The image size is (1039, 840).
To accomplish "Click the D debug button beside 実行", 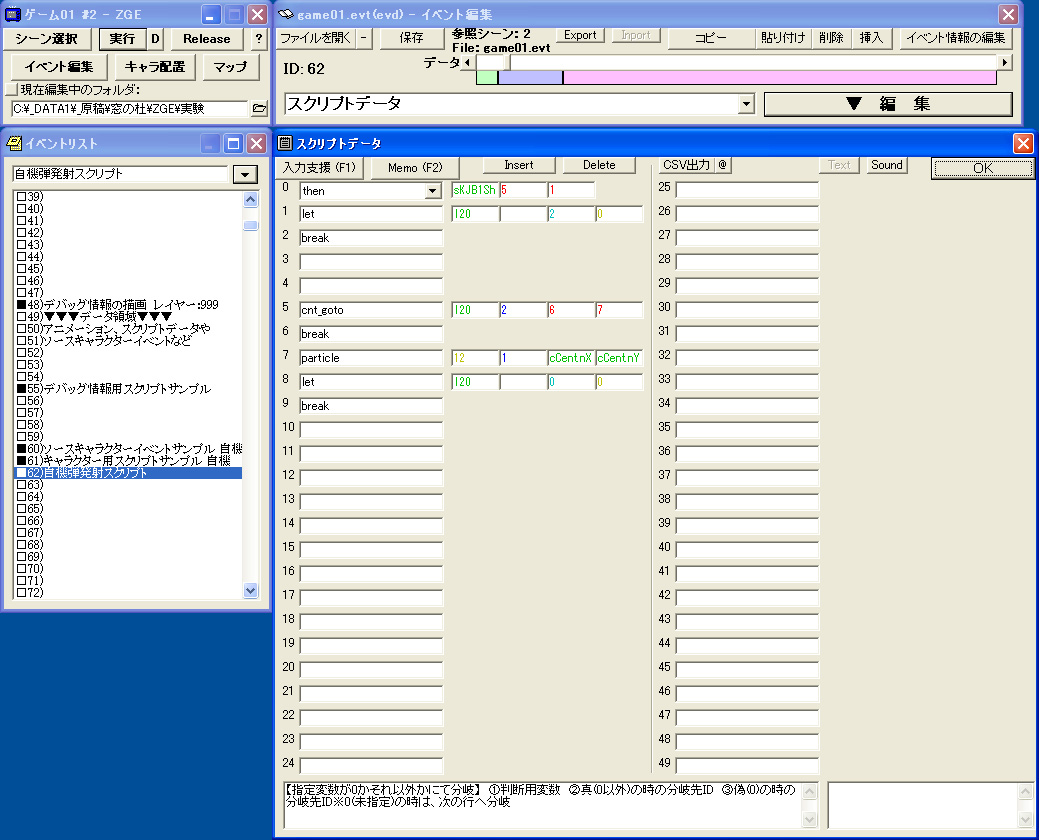I will click(155, 39).
